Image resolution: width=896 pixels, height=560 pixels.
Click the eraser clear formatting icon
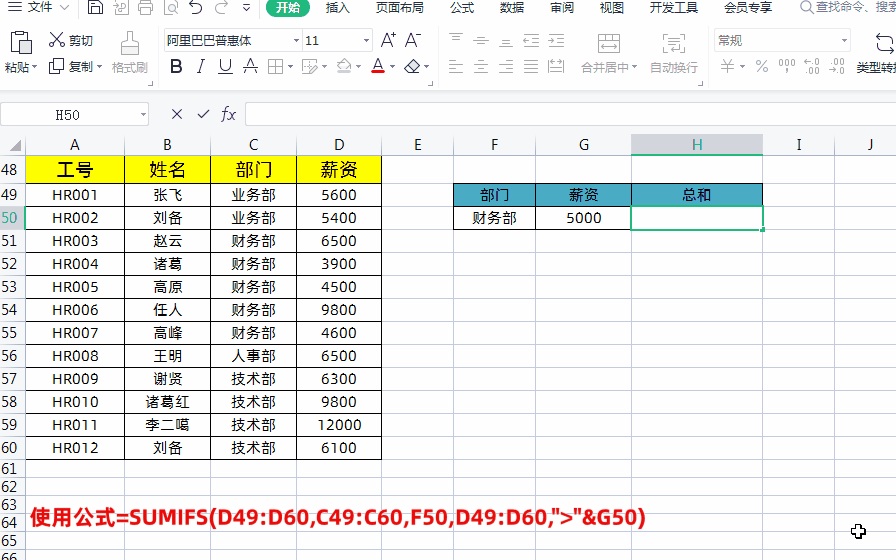pyautogui.click(x=412, y=67)
